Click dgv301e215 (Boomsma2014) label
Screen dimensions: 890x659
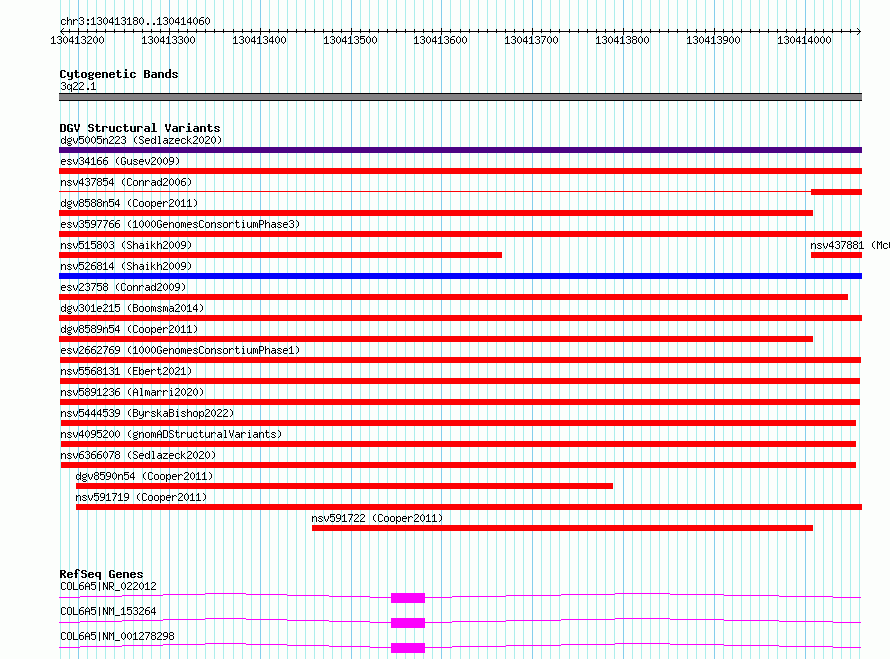(x=132, y=308)
